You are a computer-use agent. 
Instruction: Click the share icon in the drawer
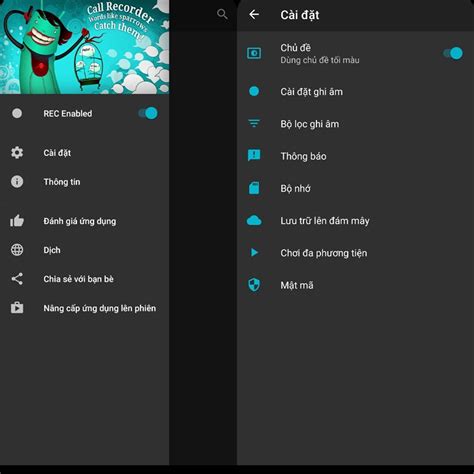(x=17, y=279)
